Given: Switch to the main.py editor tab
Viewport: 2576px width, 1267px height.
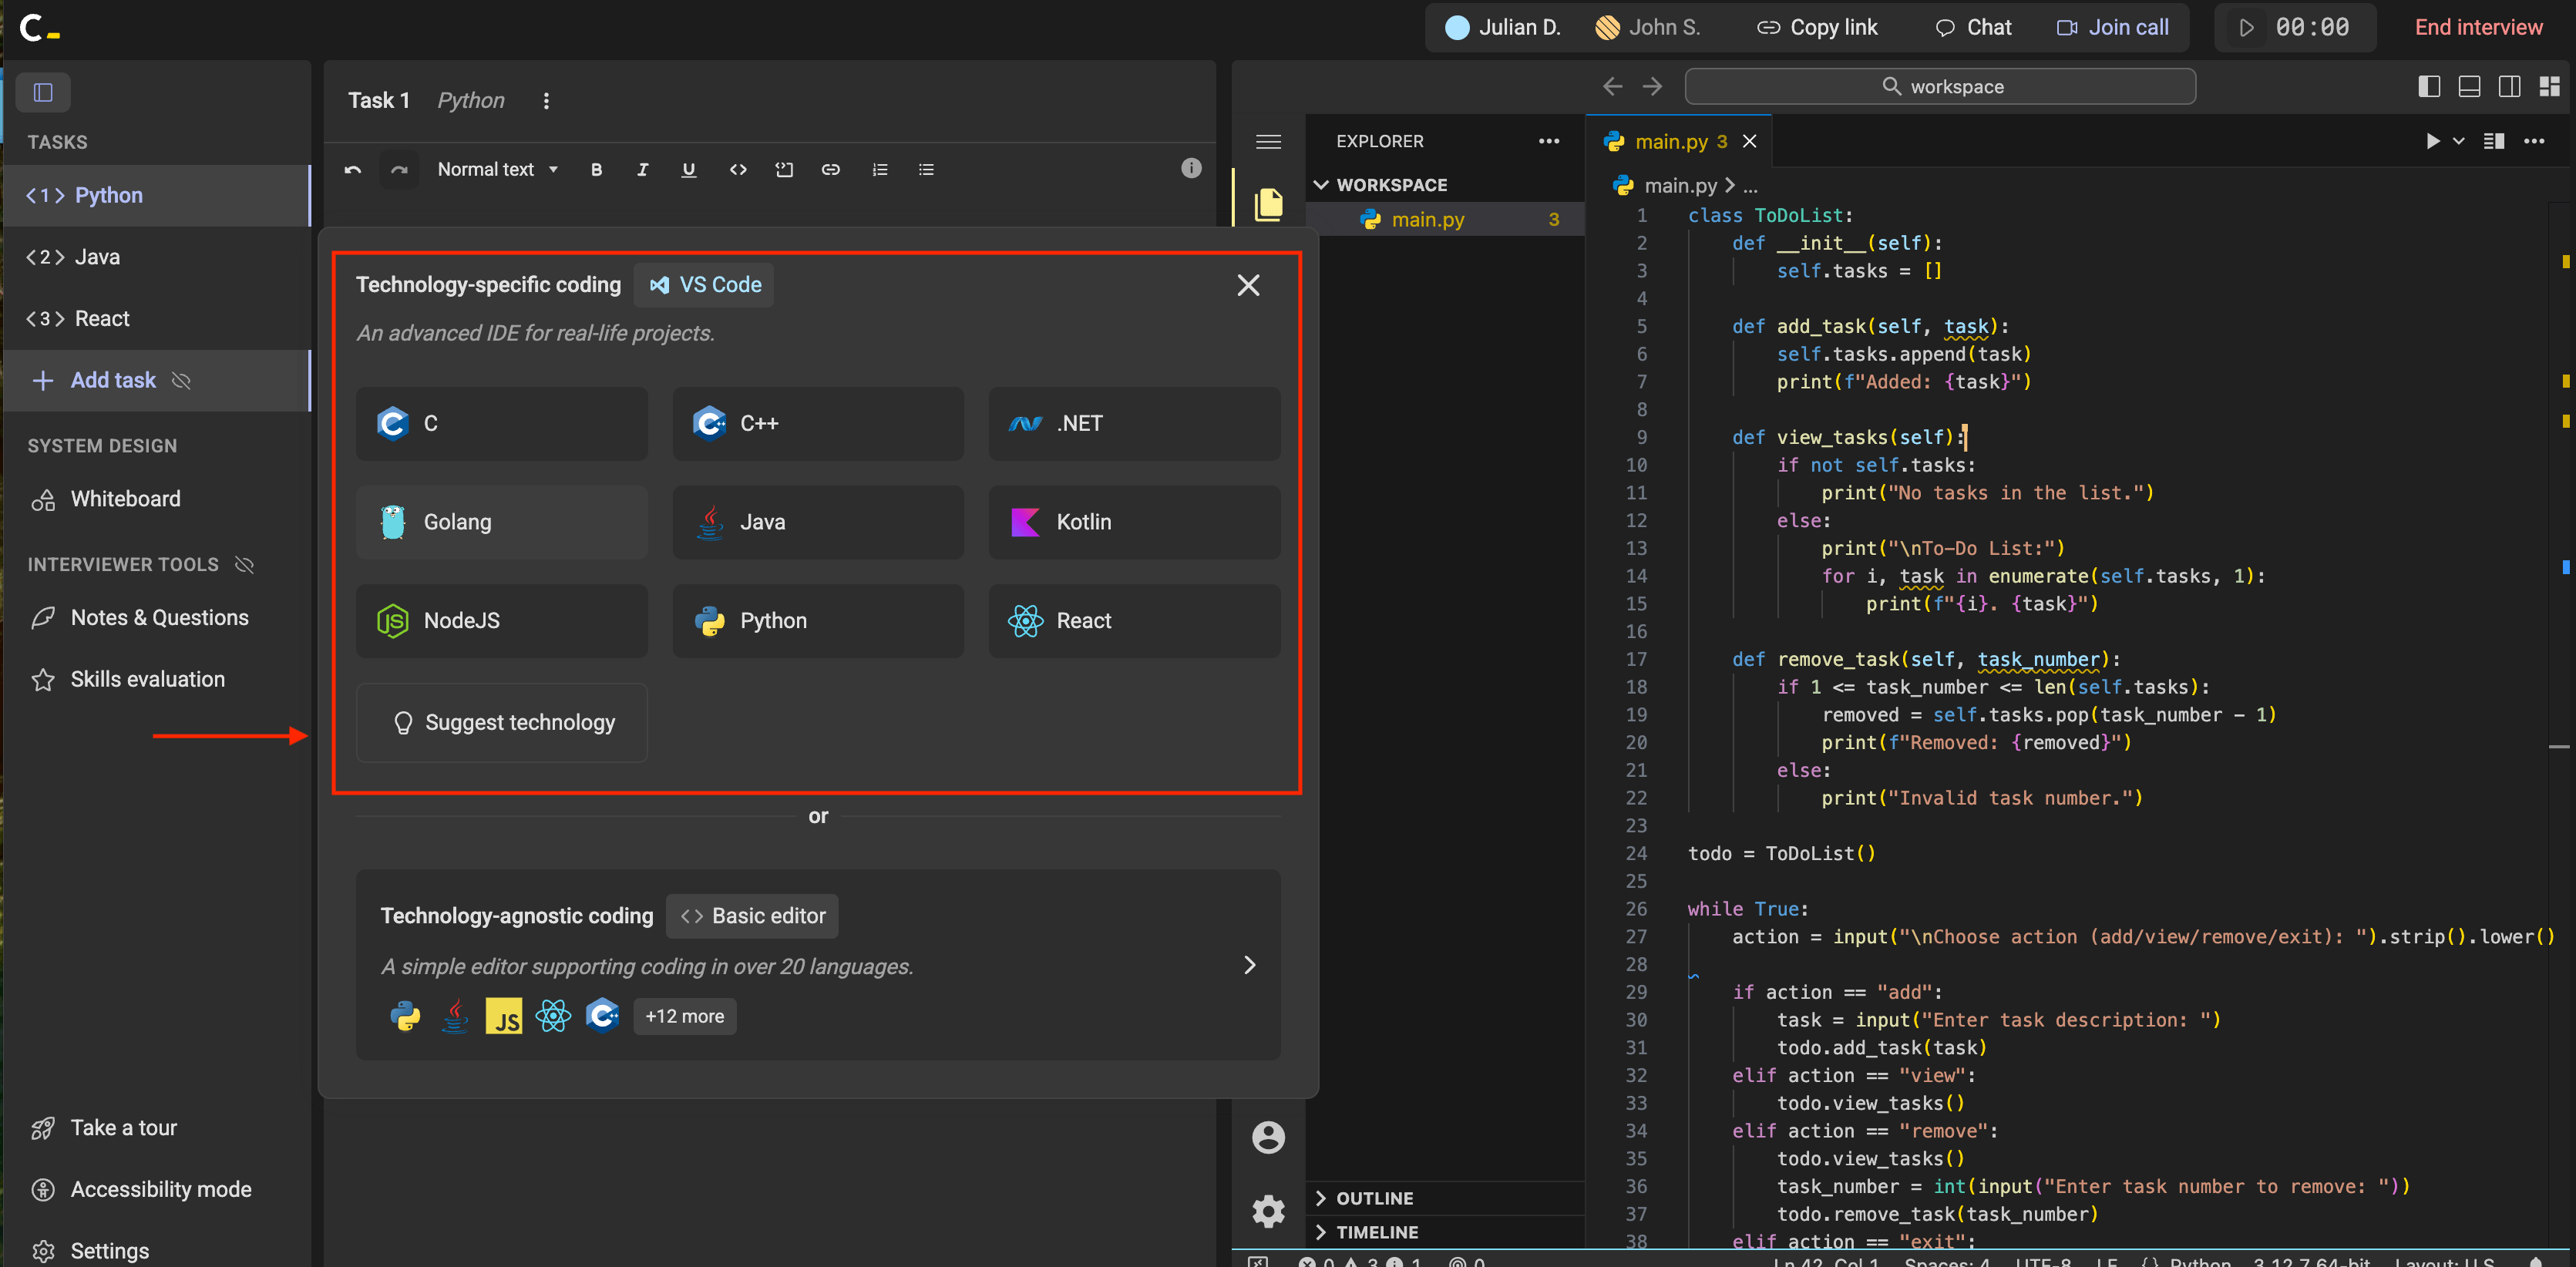Looking at the screenshot, I should 1670,142.
